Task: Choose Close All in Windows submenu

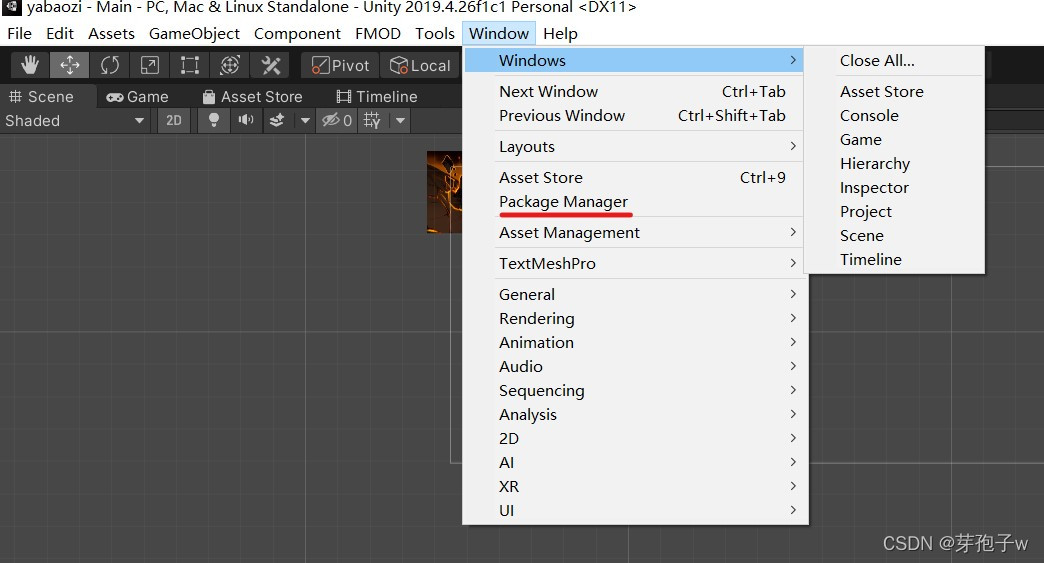Action: click(x=894, y=61)
